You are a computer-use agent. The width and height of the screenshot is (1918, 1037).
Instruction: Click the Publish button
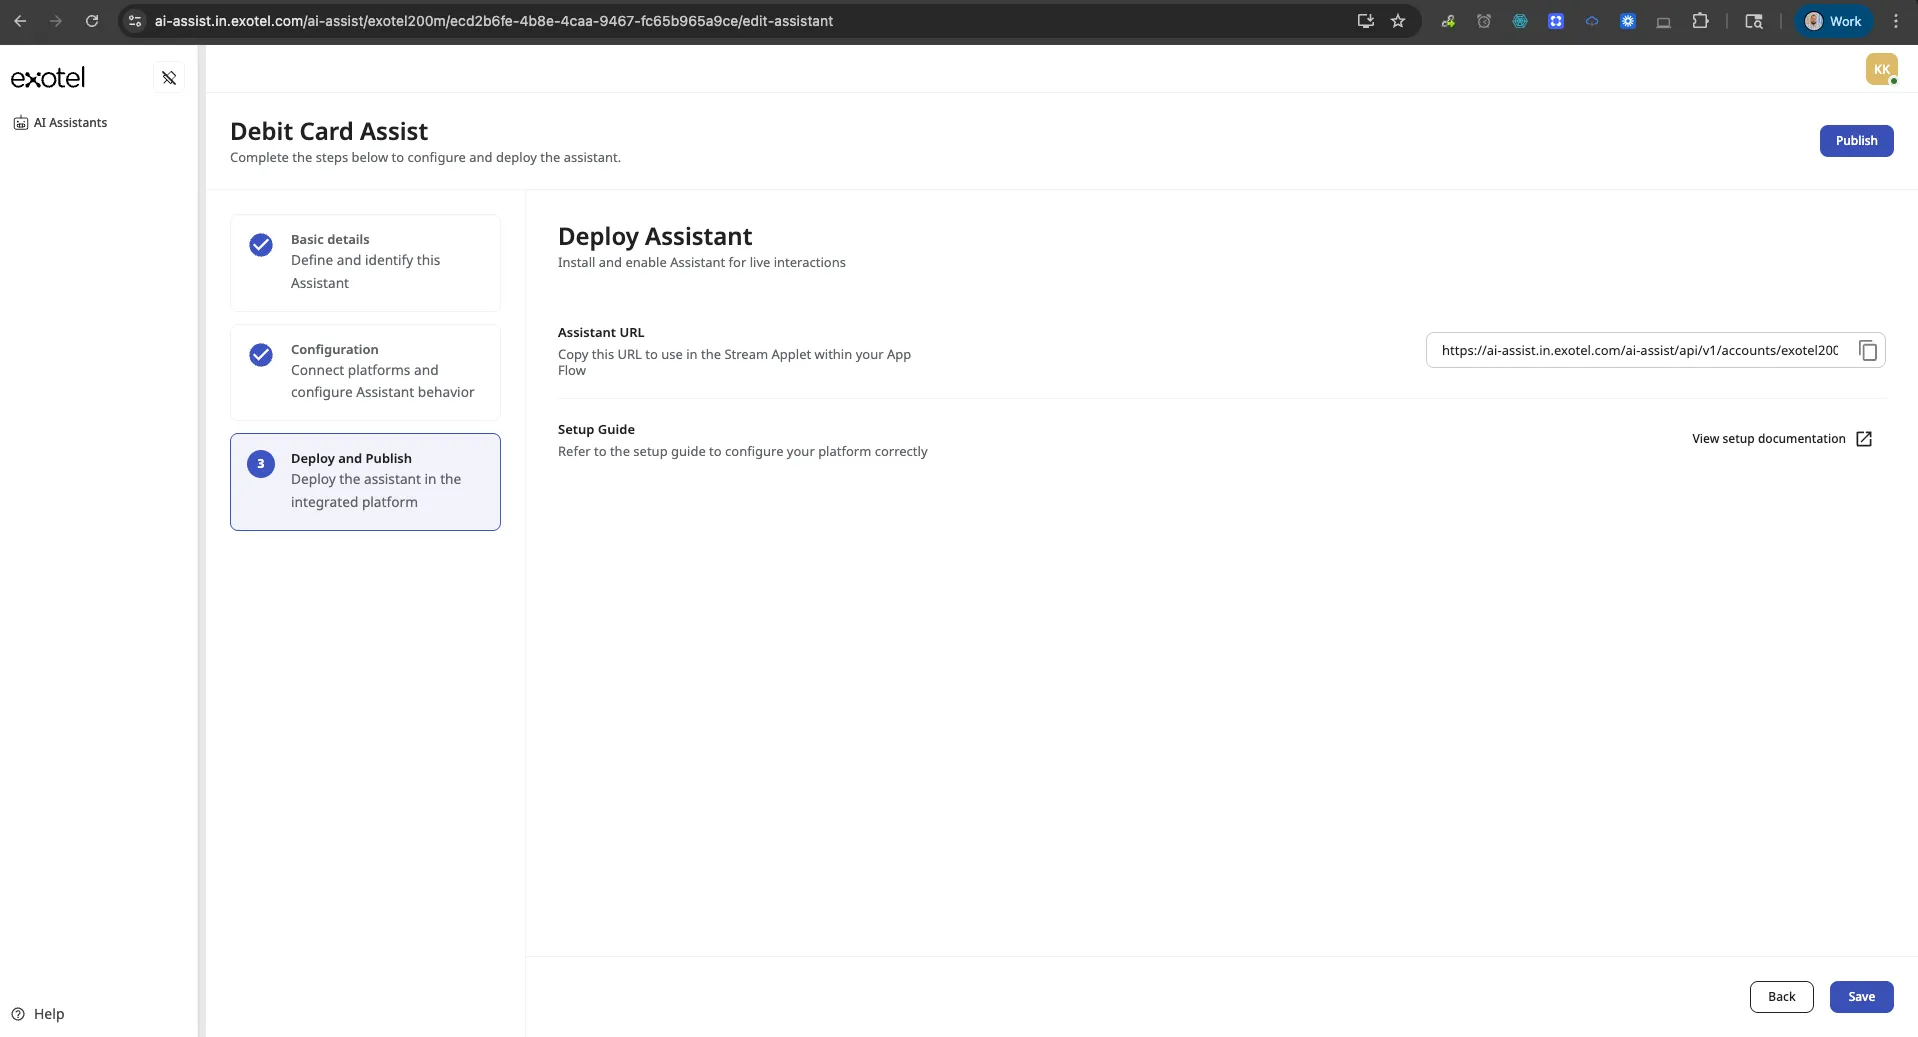(1856, 141)
